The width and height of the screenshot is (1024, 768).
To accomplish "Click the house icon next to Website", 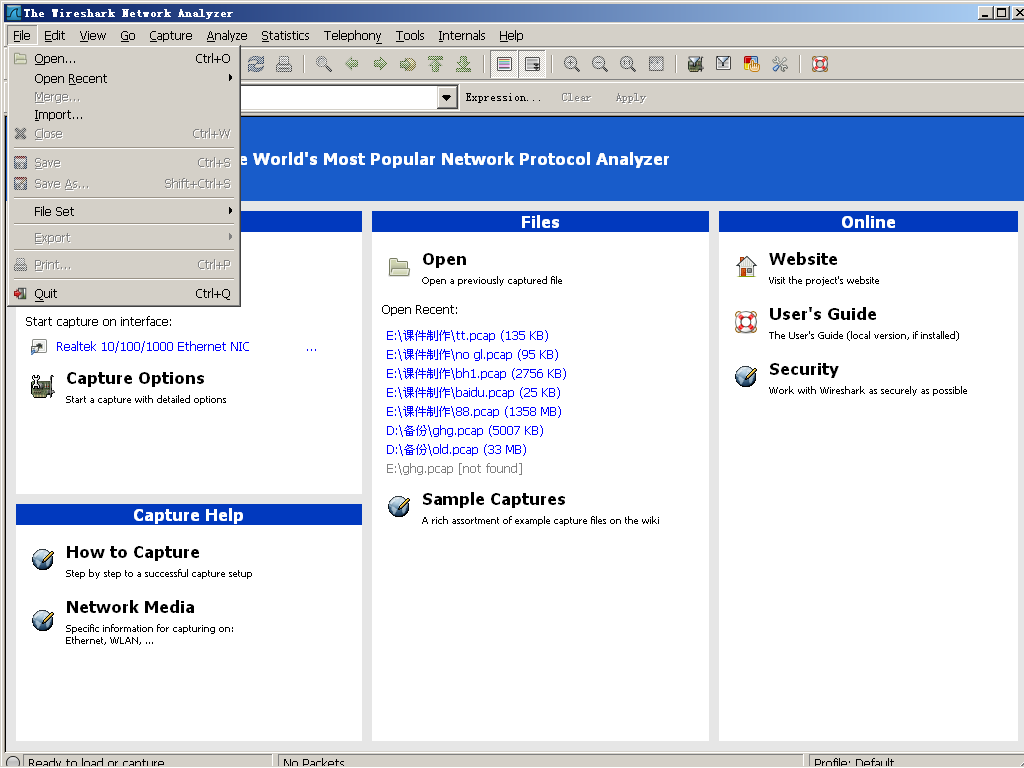I will tap(746, 266).
